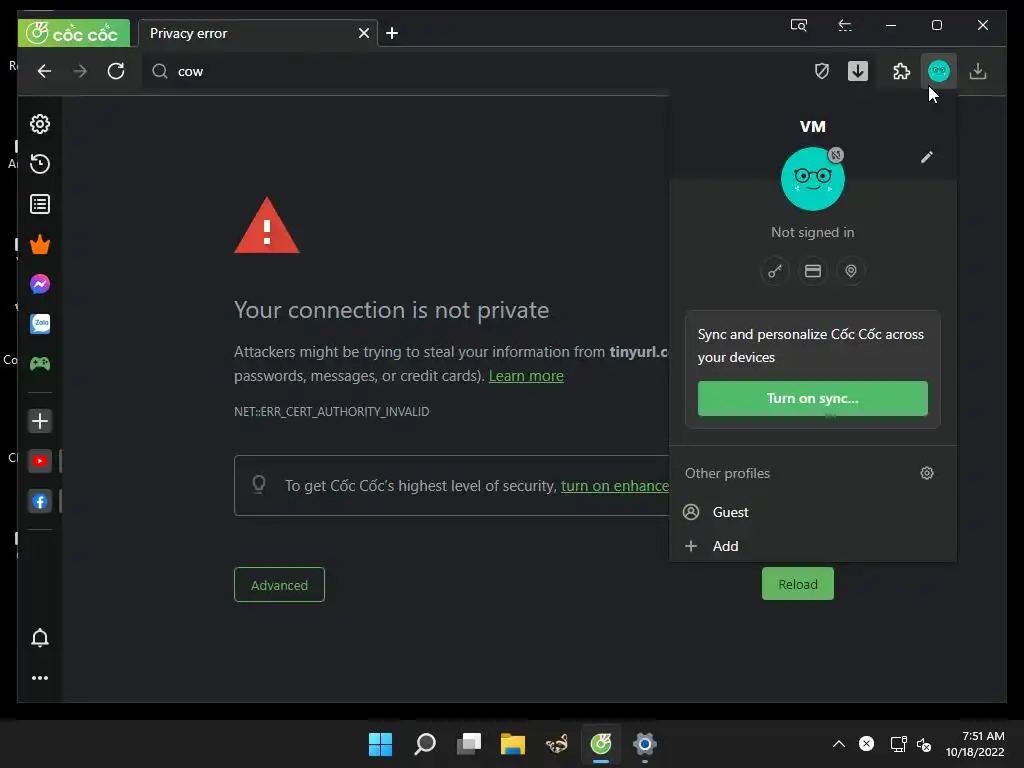Screen dimensions: 1024x768
Task: Open the three-dots more menu in sidebar
Action: (x=40, y=678)
